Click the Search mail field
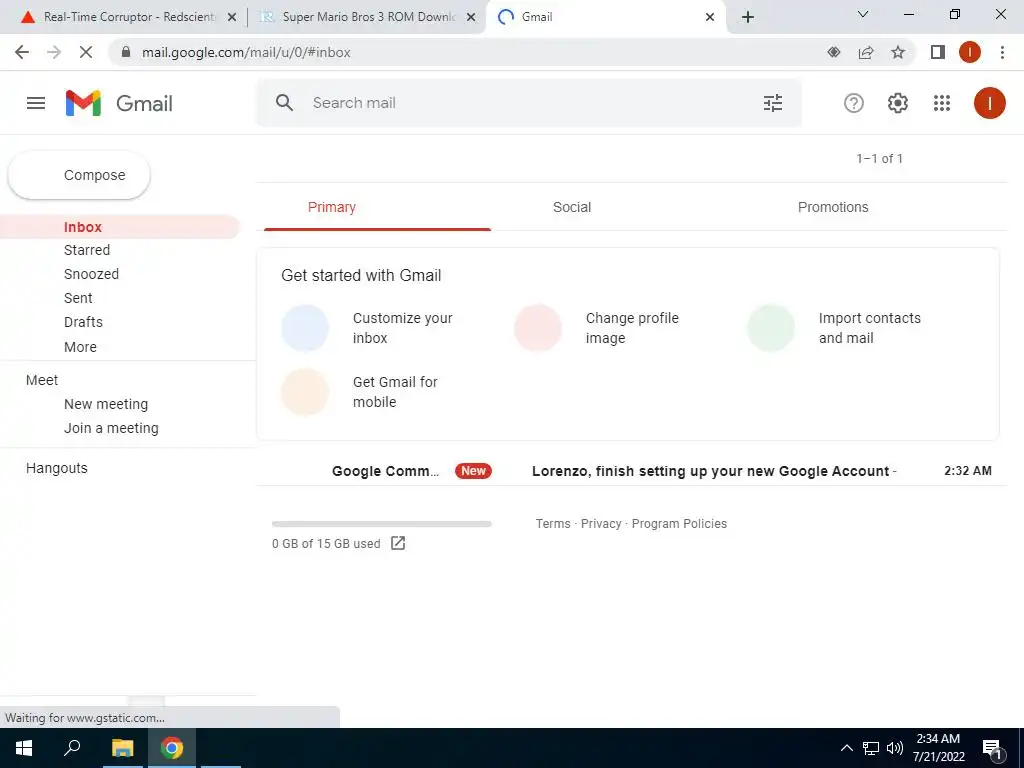1024x768 pixels. click(x=529, y=103)
